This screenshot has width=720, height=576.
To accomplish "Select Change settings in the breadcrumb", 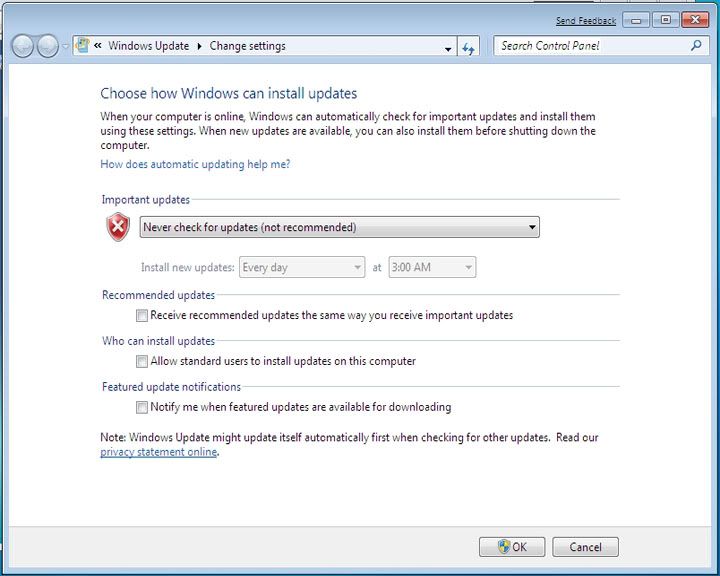I will click(x=248, y=46).
